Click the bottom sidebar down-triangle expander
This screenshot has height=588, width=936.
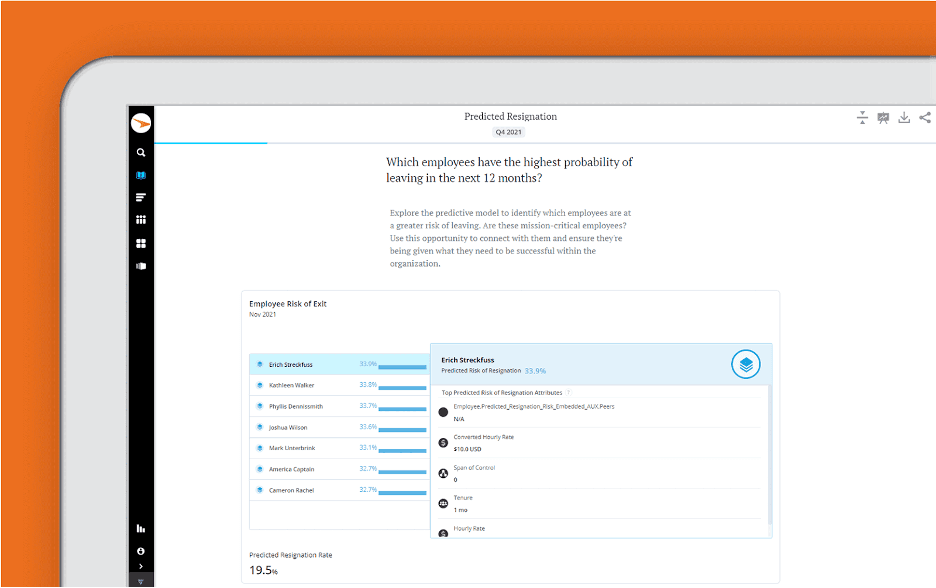[x=141, y=581]
